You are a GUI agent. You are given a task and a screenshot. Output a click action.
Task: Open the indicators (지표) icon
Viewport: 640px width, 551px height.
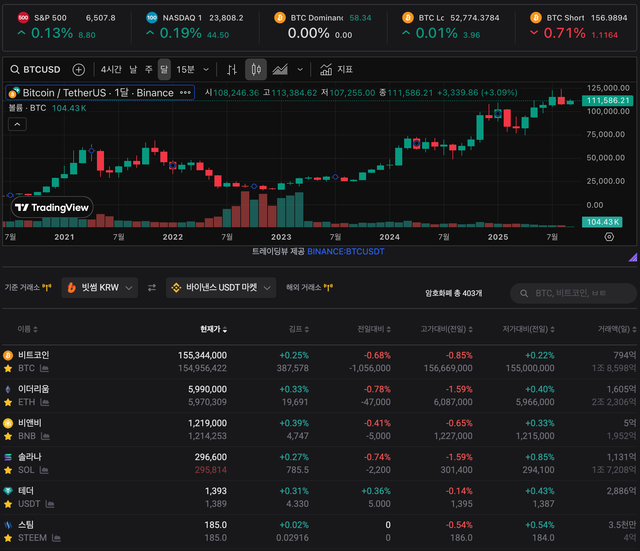click(326, 70)
